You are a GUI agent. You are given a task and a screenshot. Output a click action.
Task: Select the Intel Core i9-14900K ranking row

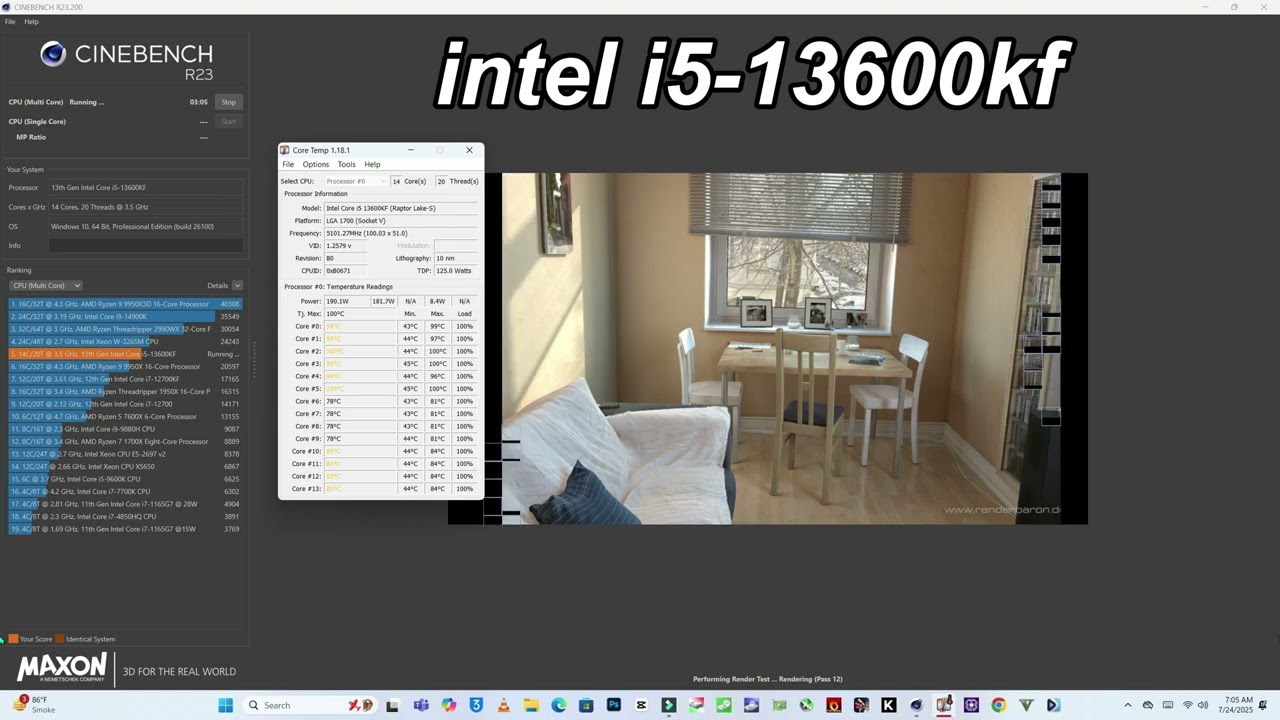click(x=125, y=317)
